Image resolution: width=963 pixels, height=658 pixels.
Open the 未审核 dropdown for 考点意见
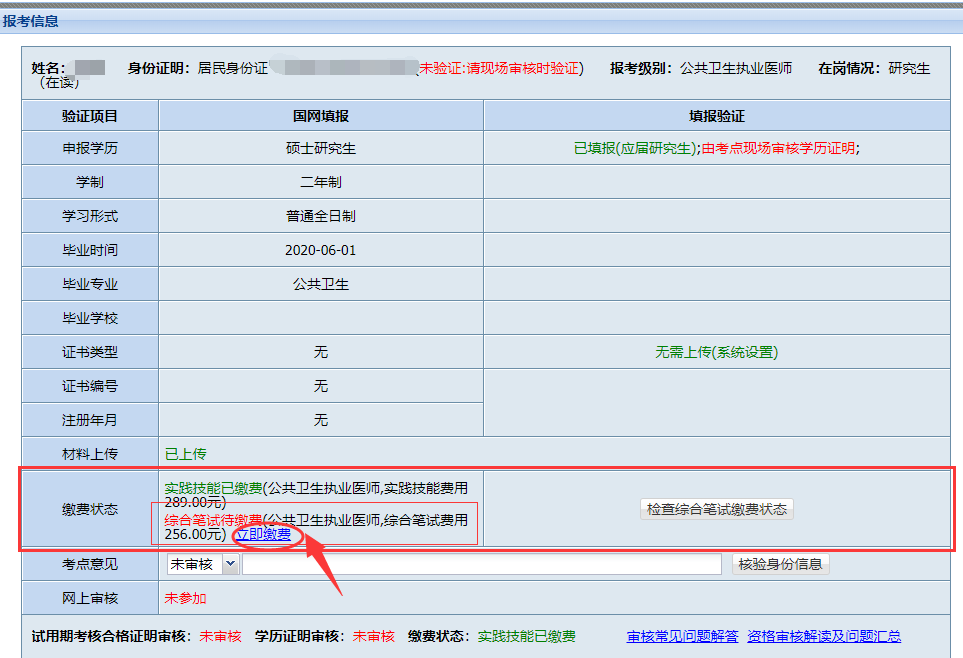(x=203, y=564)
